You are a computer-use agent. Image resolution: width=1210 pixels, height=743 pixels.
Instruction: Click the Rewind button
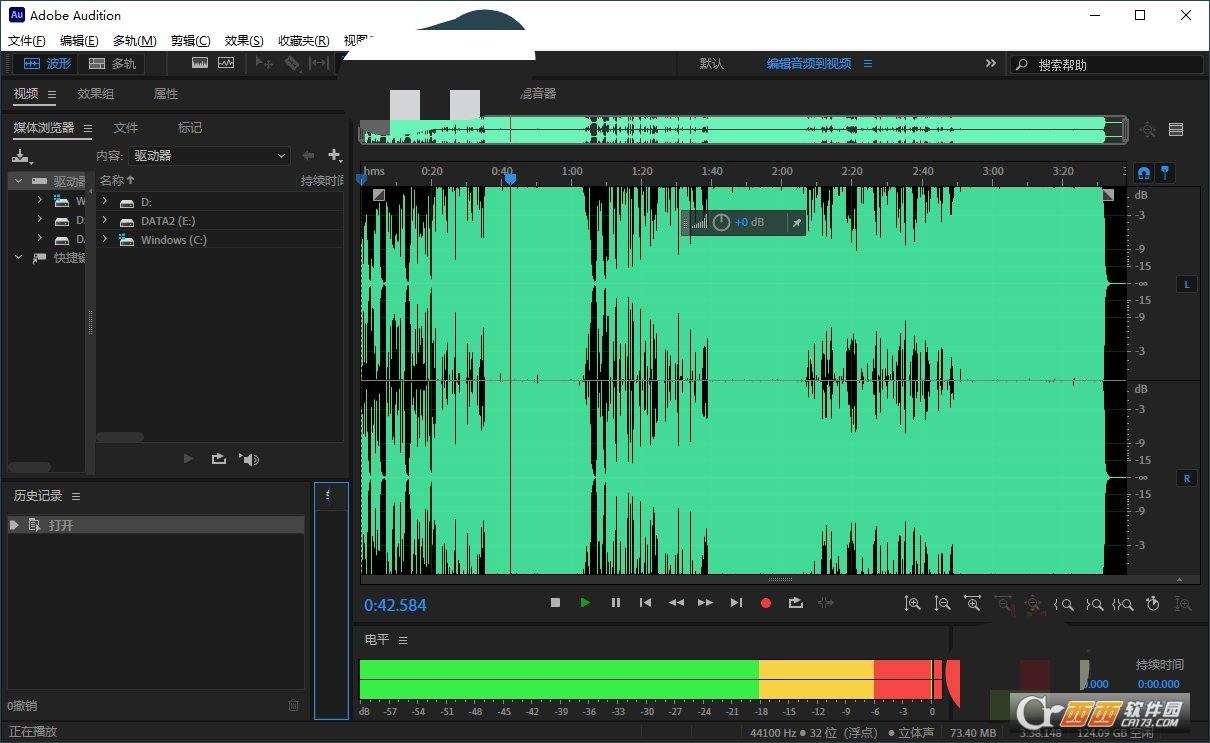point(676,603)
